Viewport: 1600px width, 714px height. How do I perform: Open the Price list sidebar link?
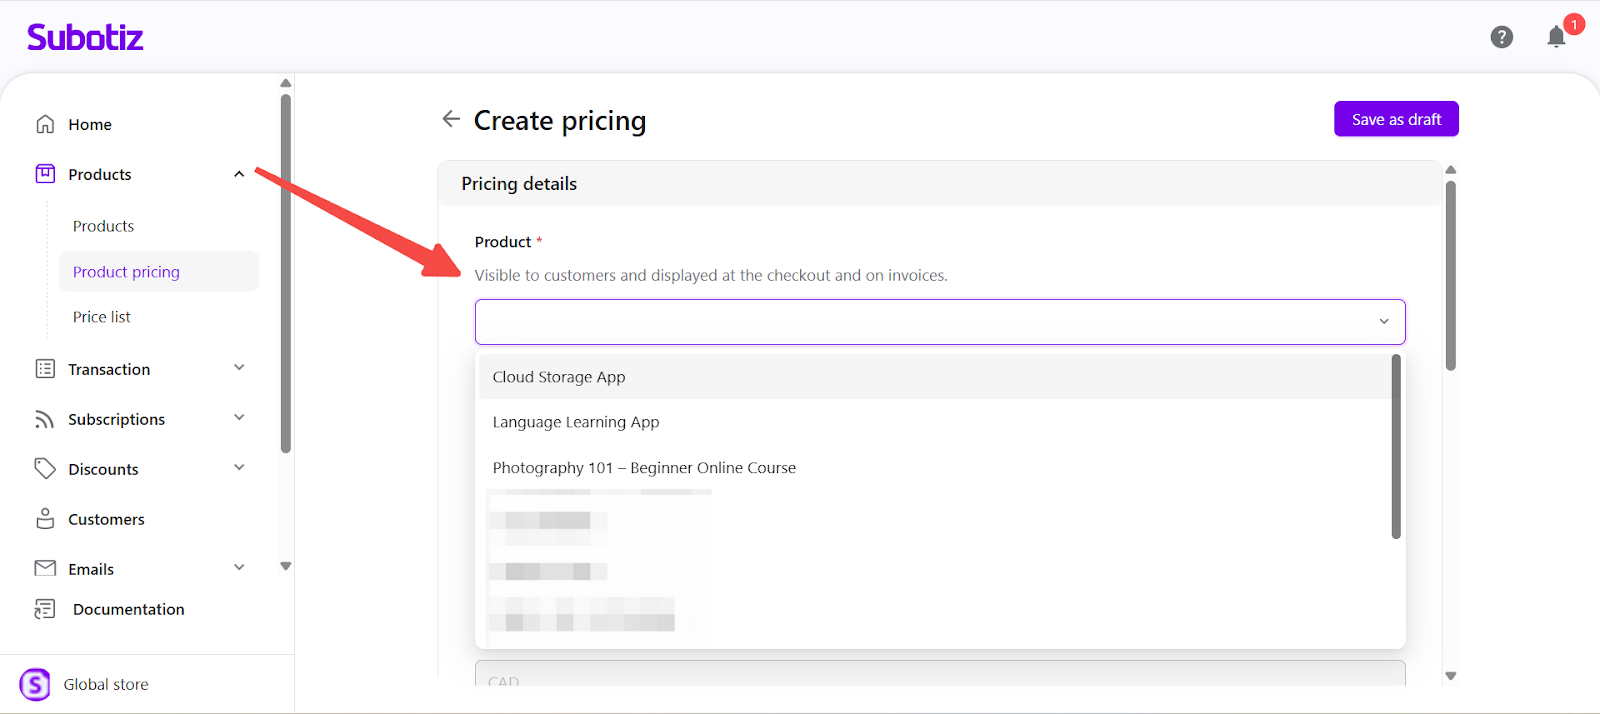click(x=102, y=317)
